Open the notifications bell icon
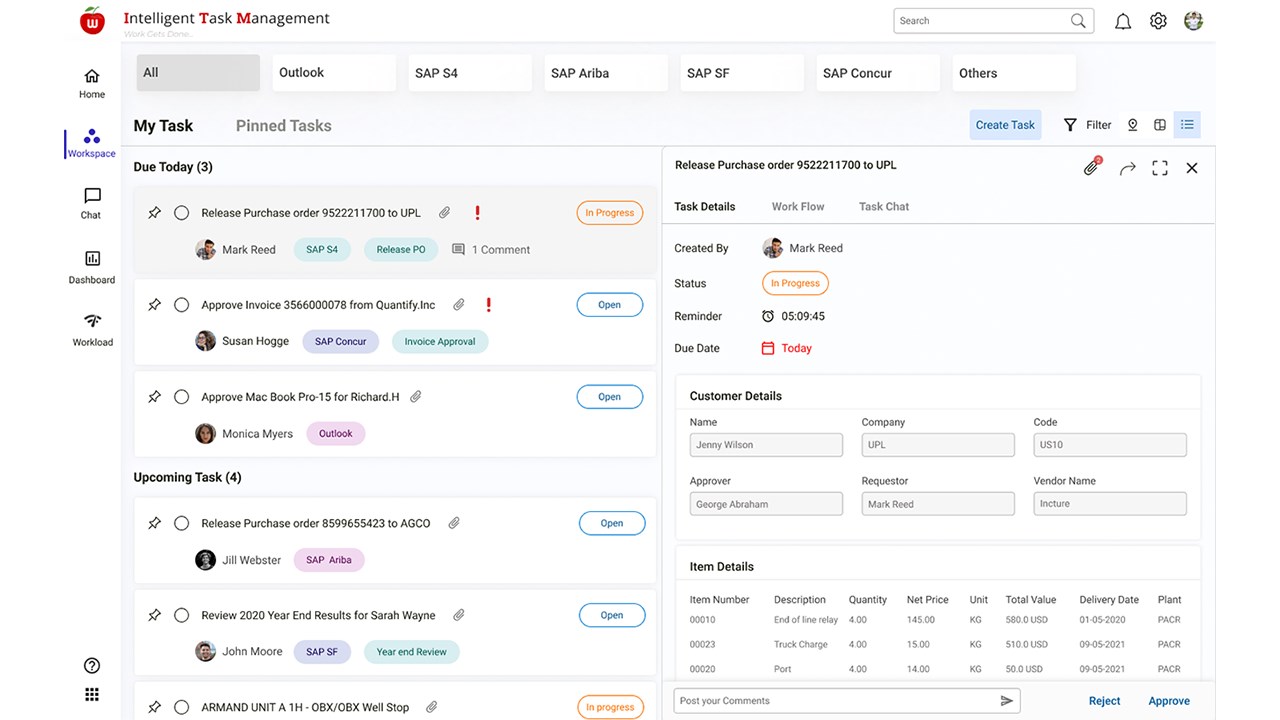1280x720 pixels. 1123,21
